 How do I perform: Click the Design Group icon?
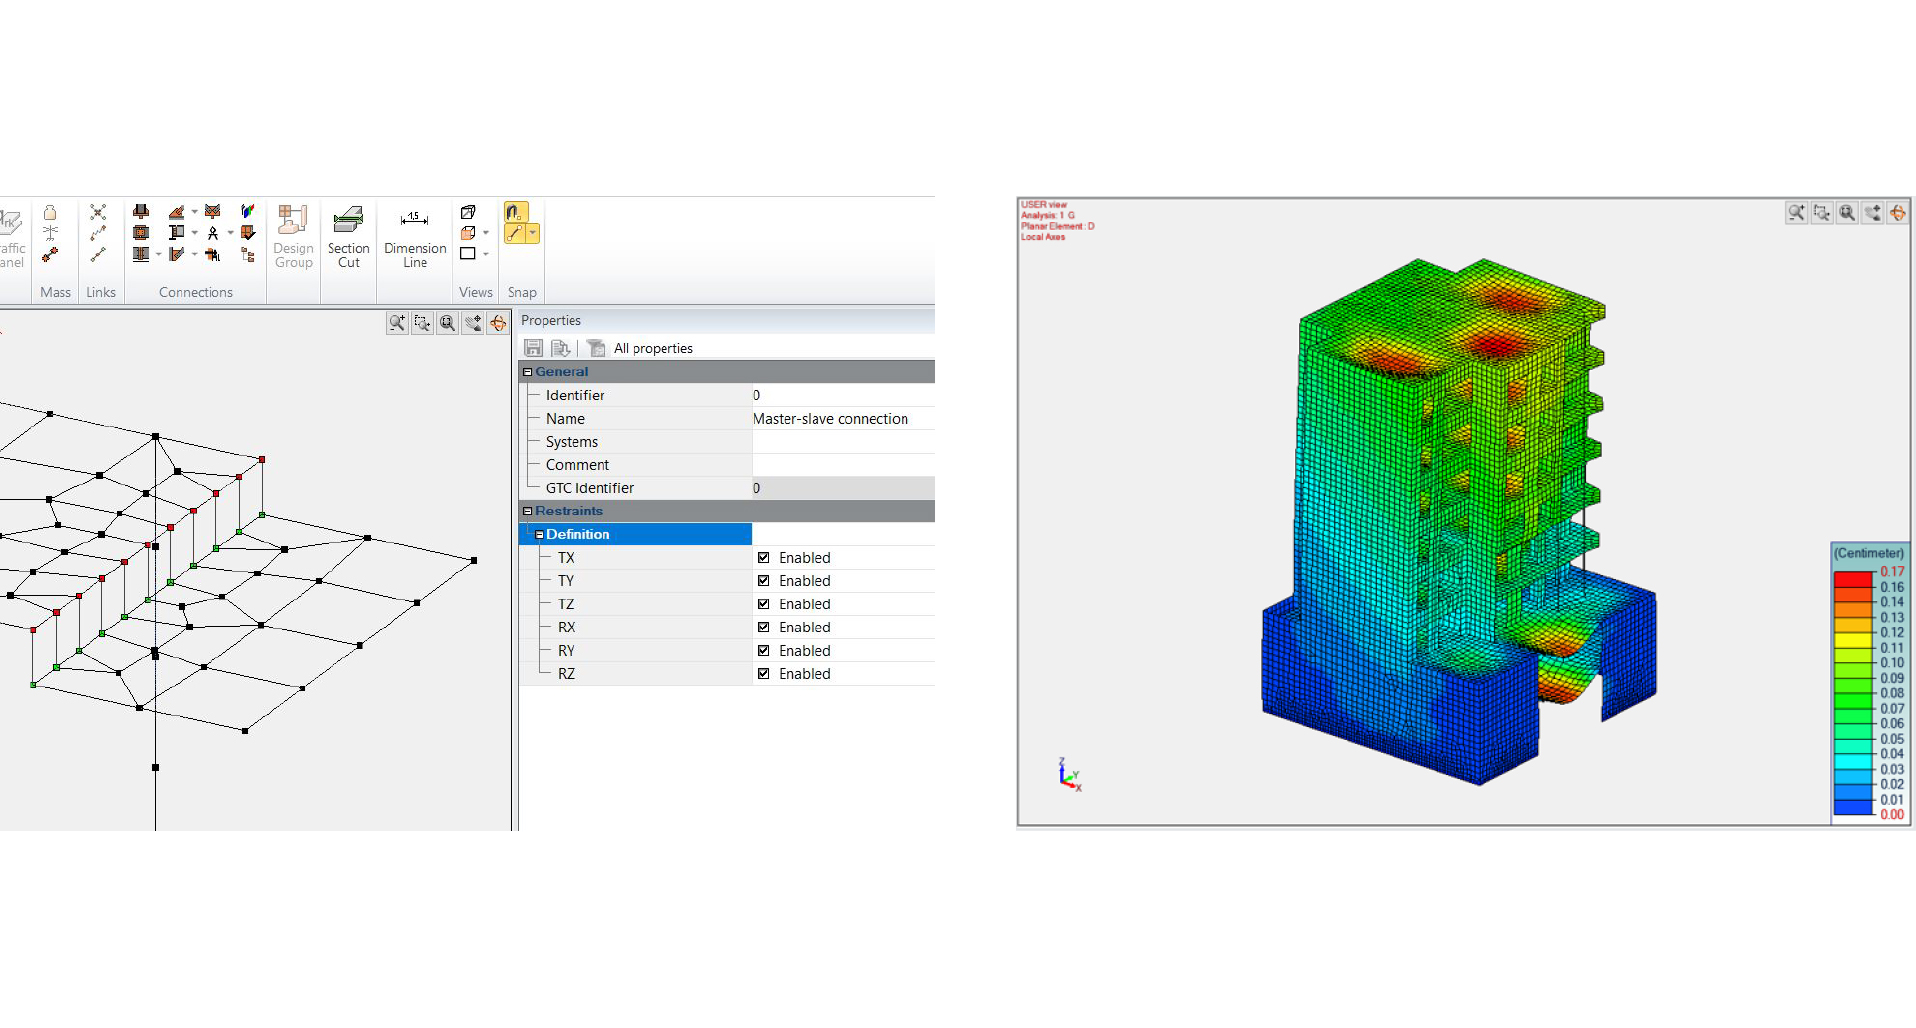[x=293, y=236]
